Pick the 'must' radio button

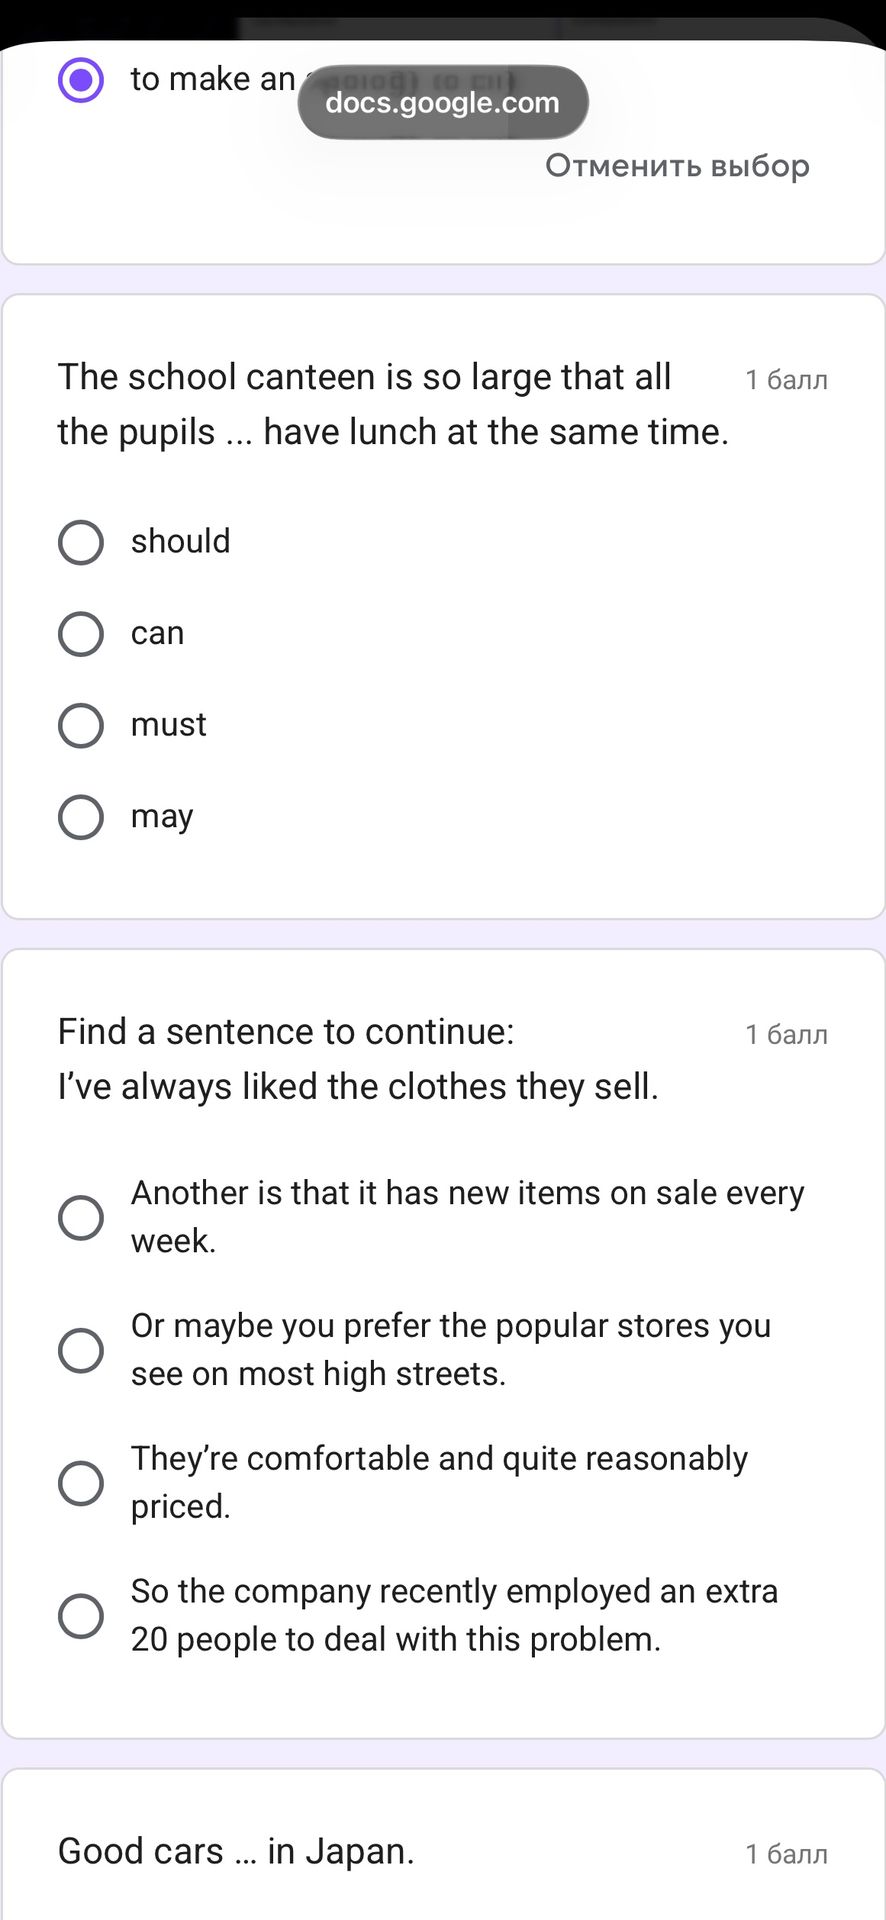tap(81, 725)
